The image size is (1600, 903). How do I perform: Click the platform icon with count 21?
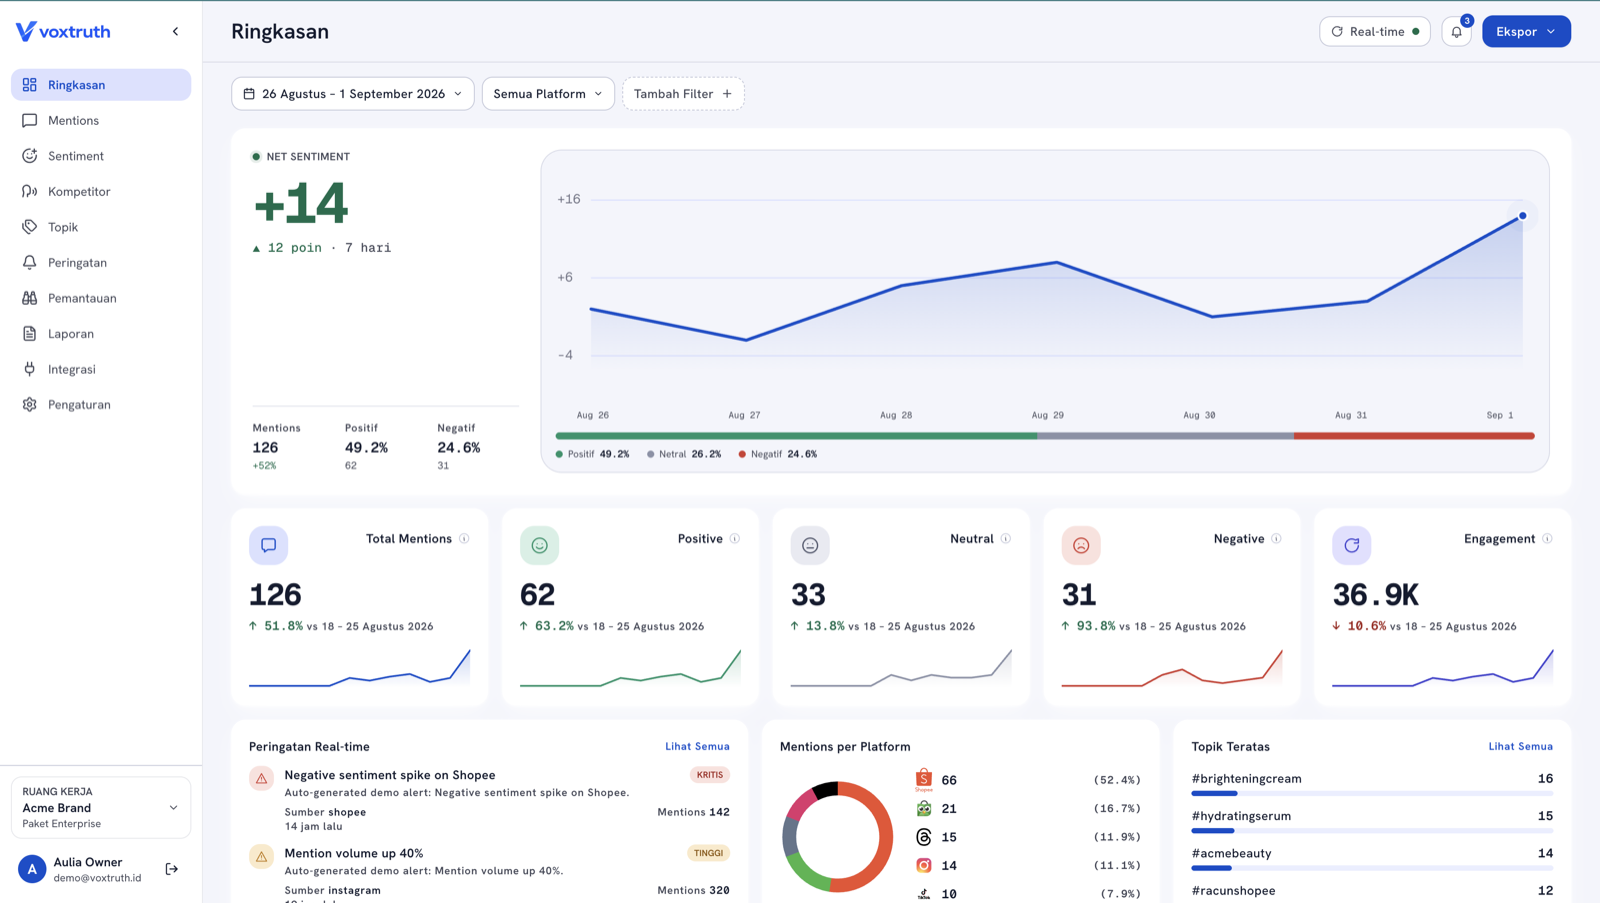(924, 808)
